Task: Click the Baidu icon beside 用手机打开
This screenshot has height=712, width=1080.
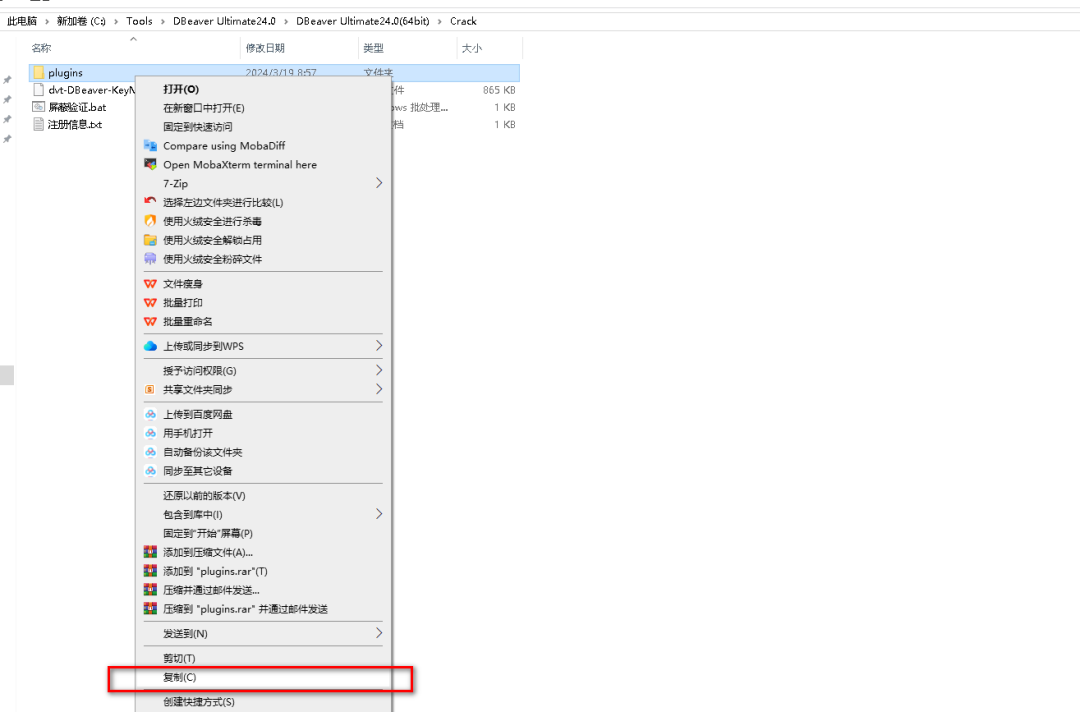Action: click(x=150, y=433)
